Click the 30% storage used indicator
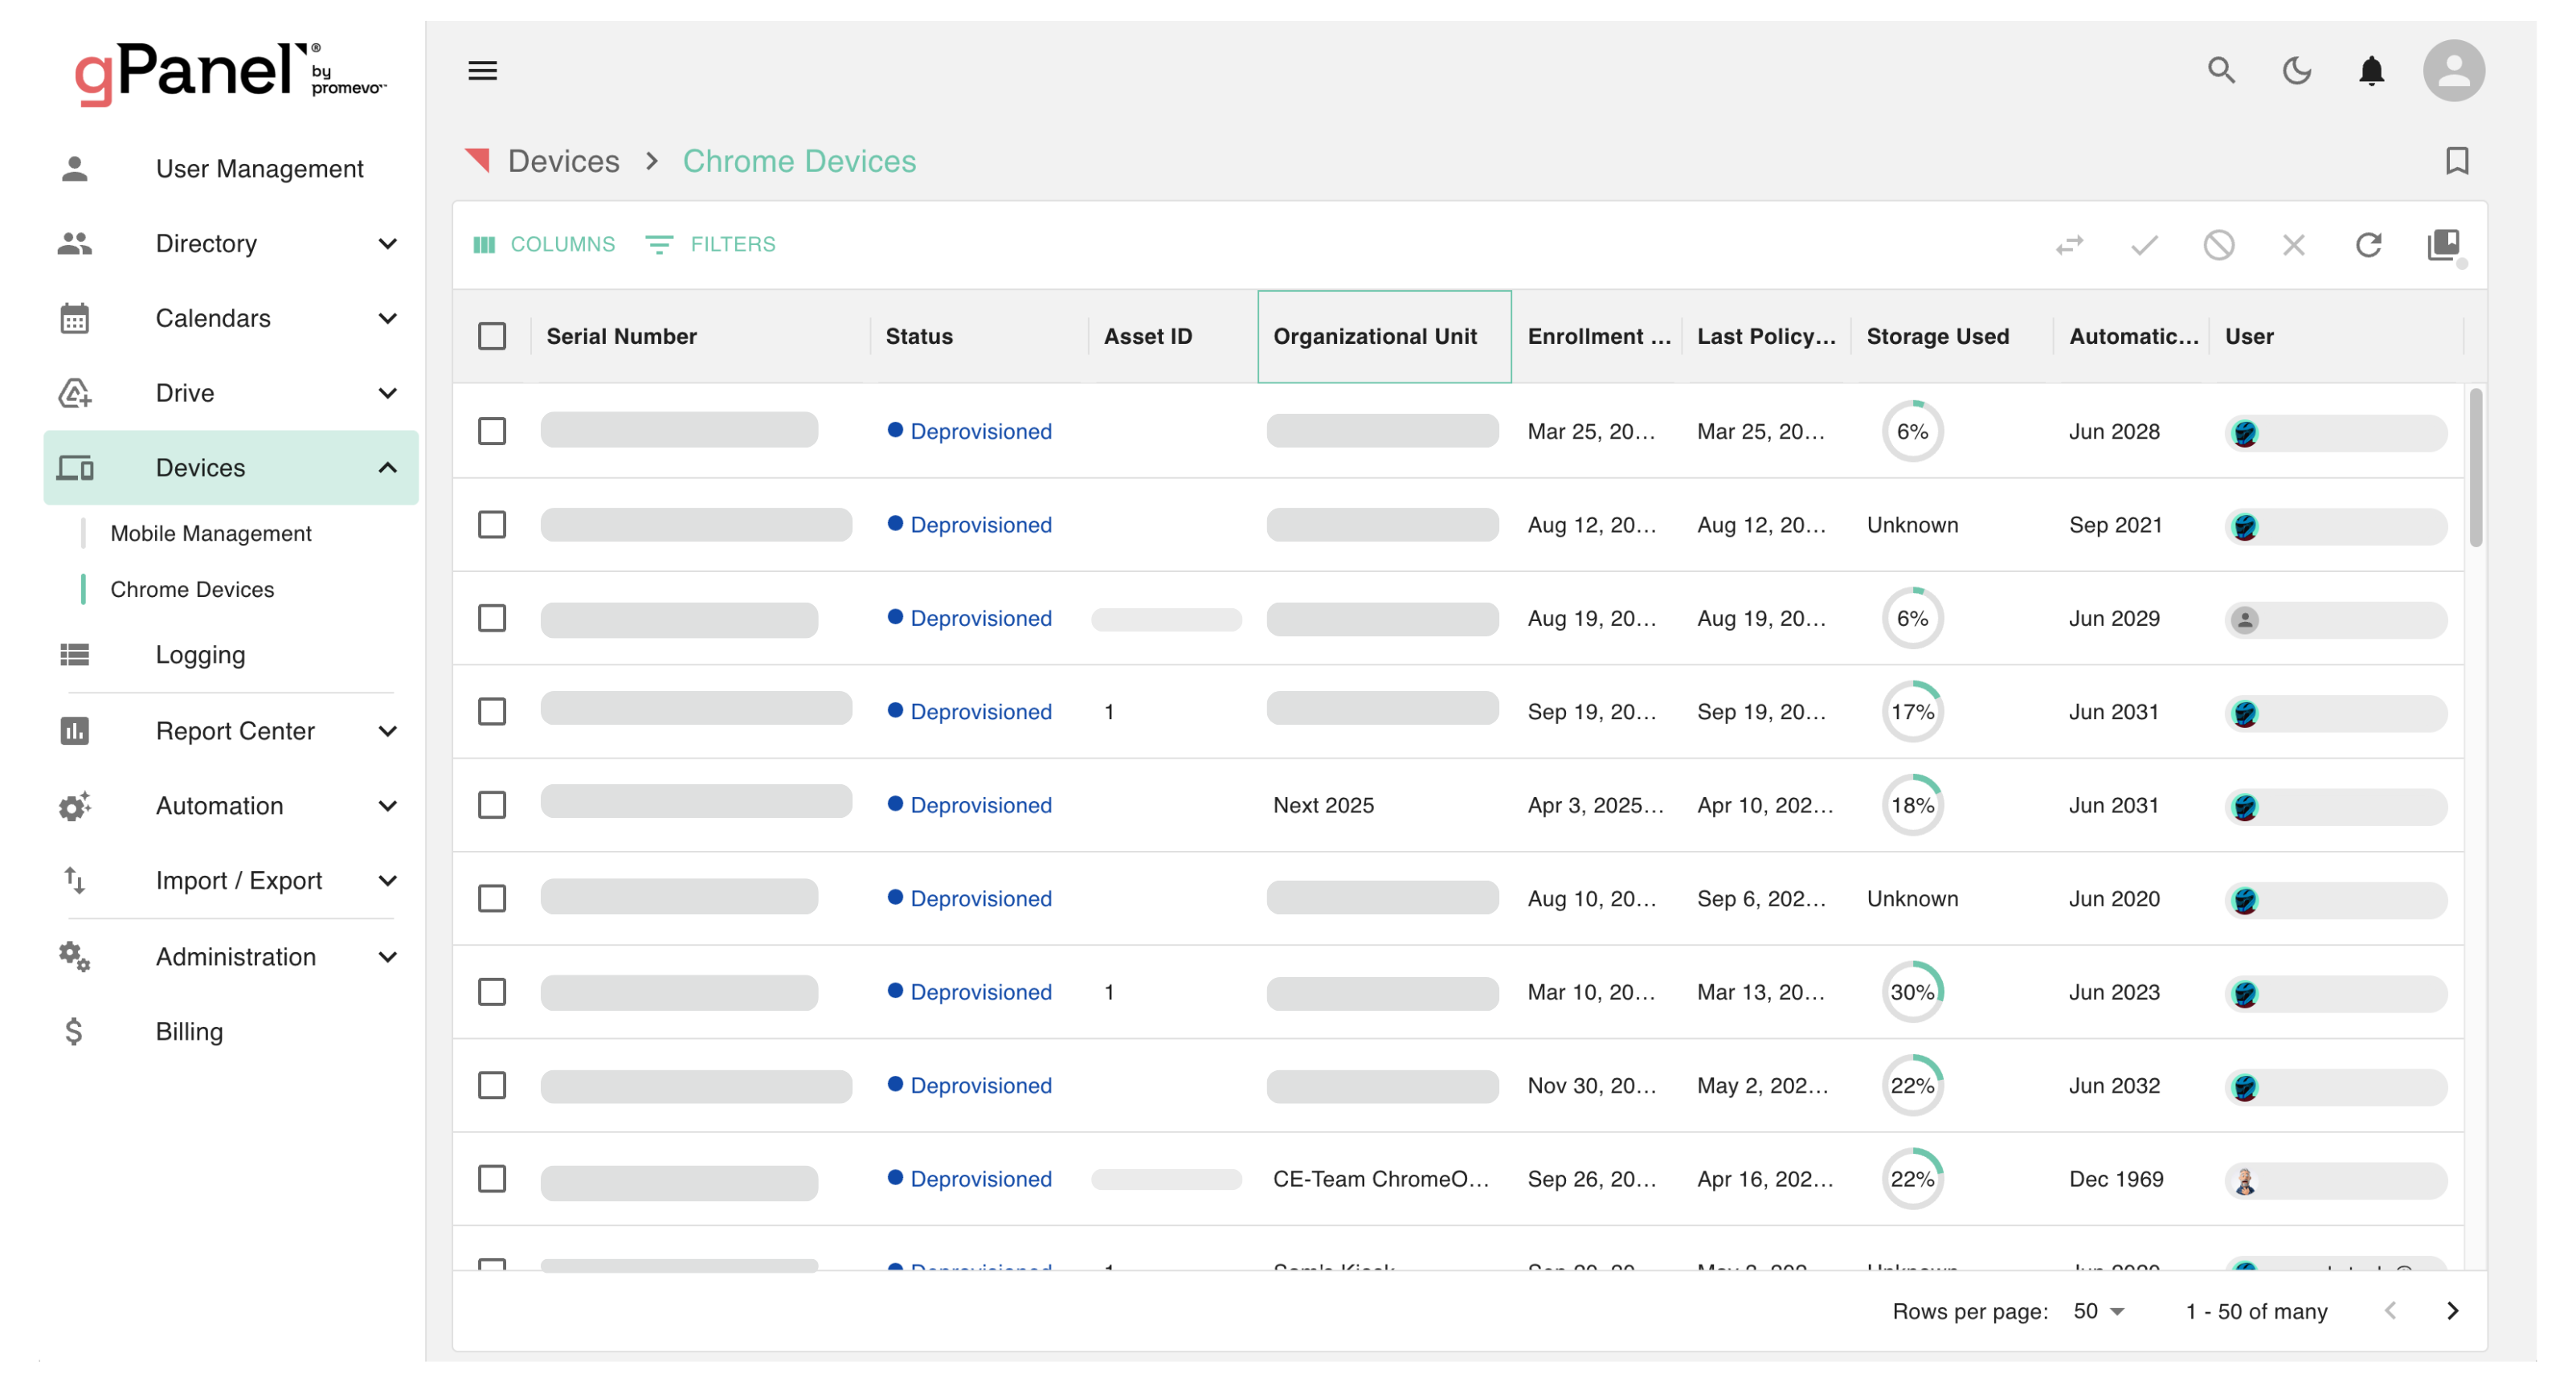The height and width of the screenshot is (1382, 2576). point(1912,992)
